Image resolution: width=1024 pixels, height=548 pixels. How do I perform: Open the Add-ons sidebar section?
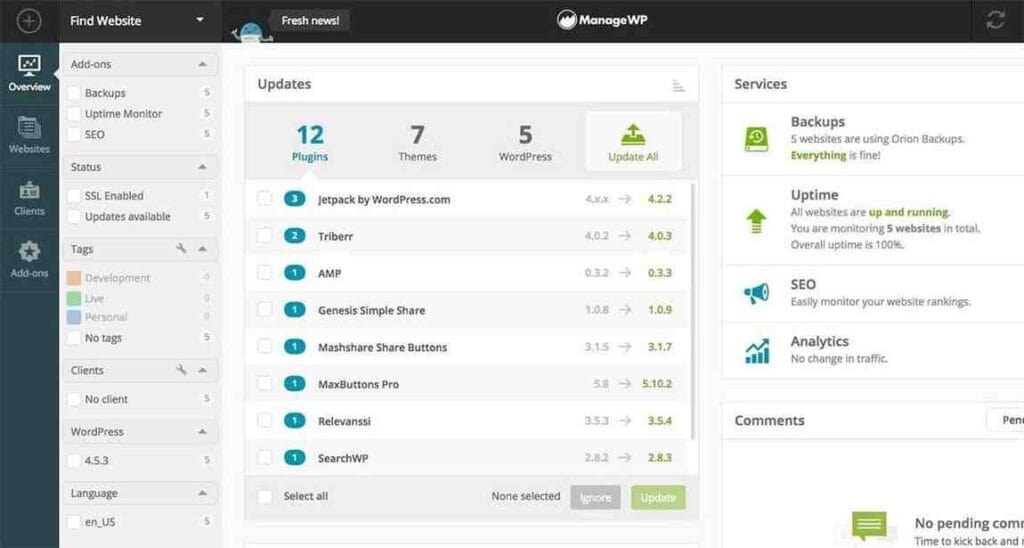coord(29,259)
